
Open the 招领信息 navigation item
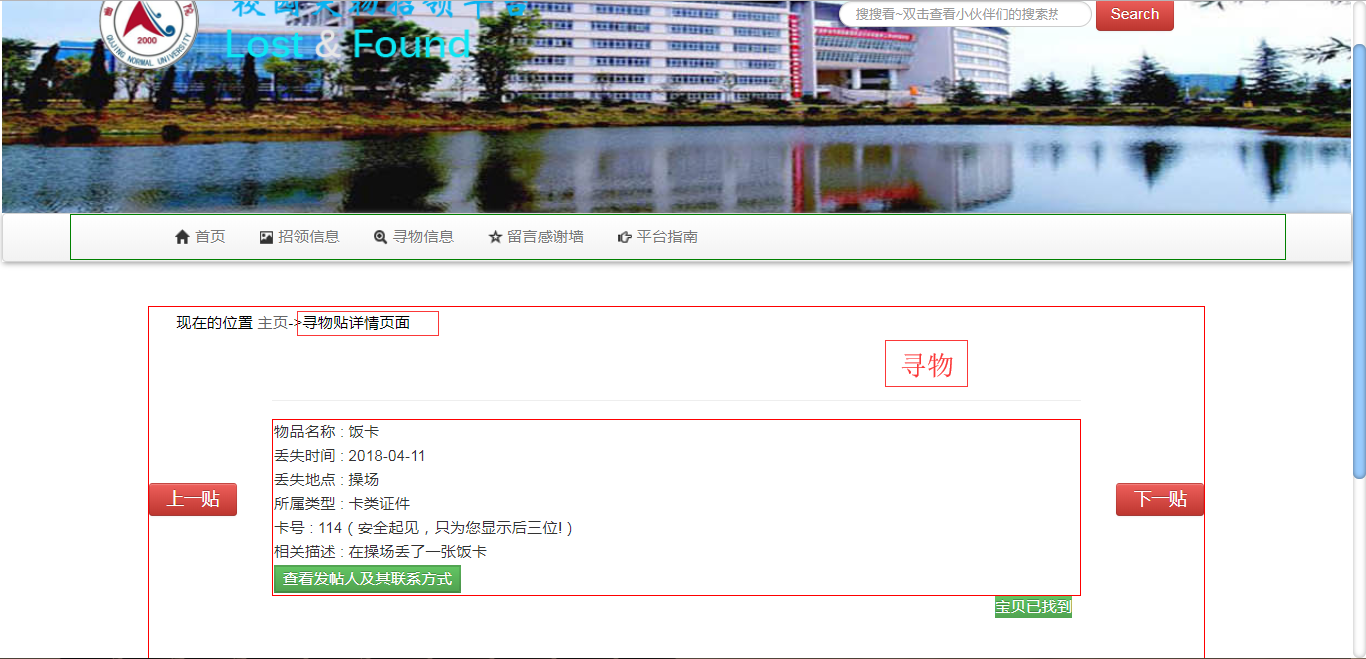[x=299, y=237]
